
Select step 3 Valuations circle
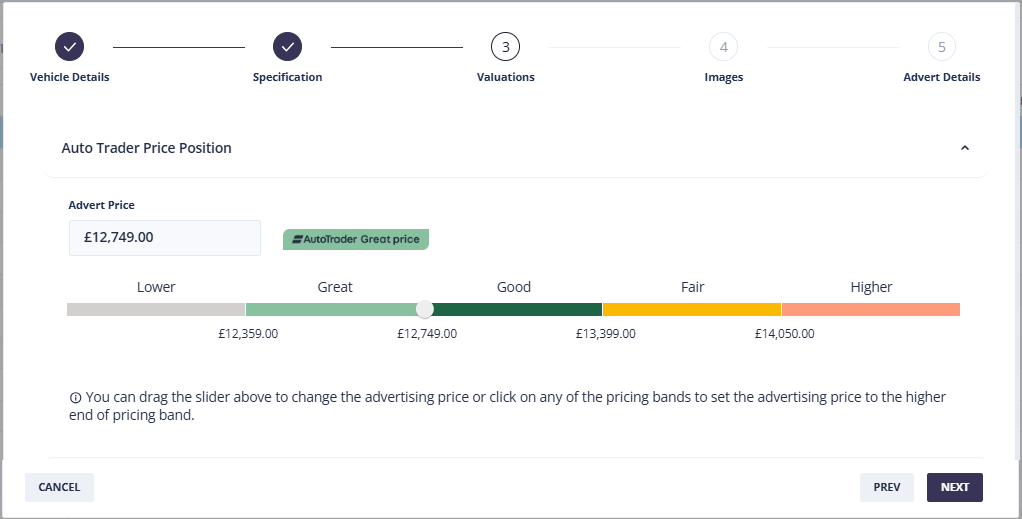tap(505, 46)
